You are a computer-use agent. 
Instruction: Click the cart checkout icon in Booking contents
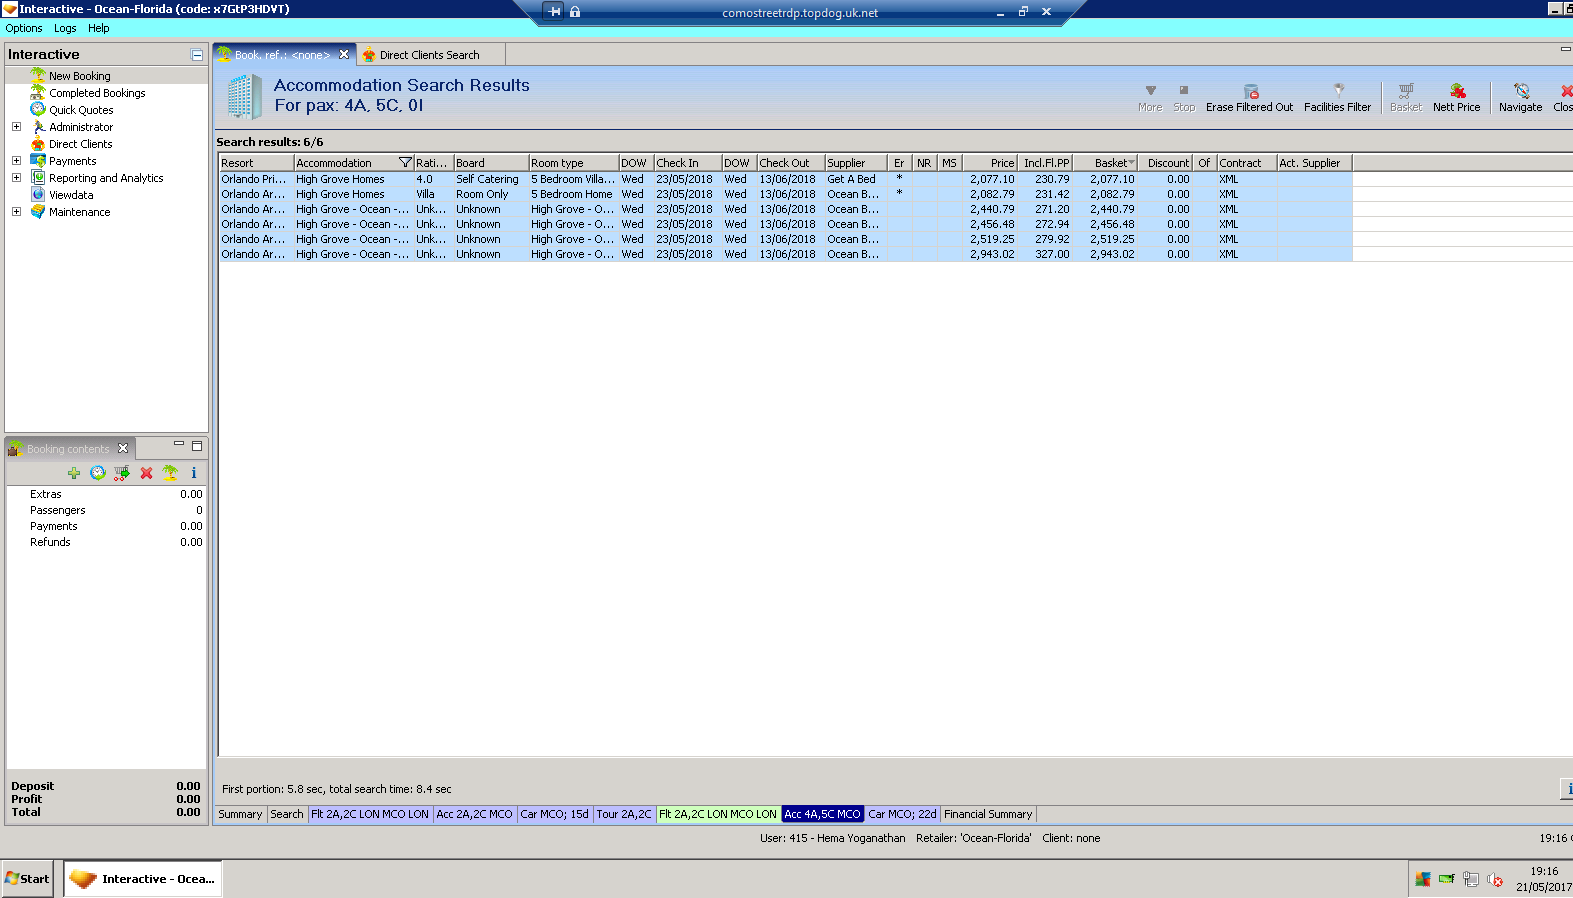(122, 473)
